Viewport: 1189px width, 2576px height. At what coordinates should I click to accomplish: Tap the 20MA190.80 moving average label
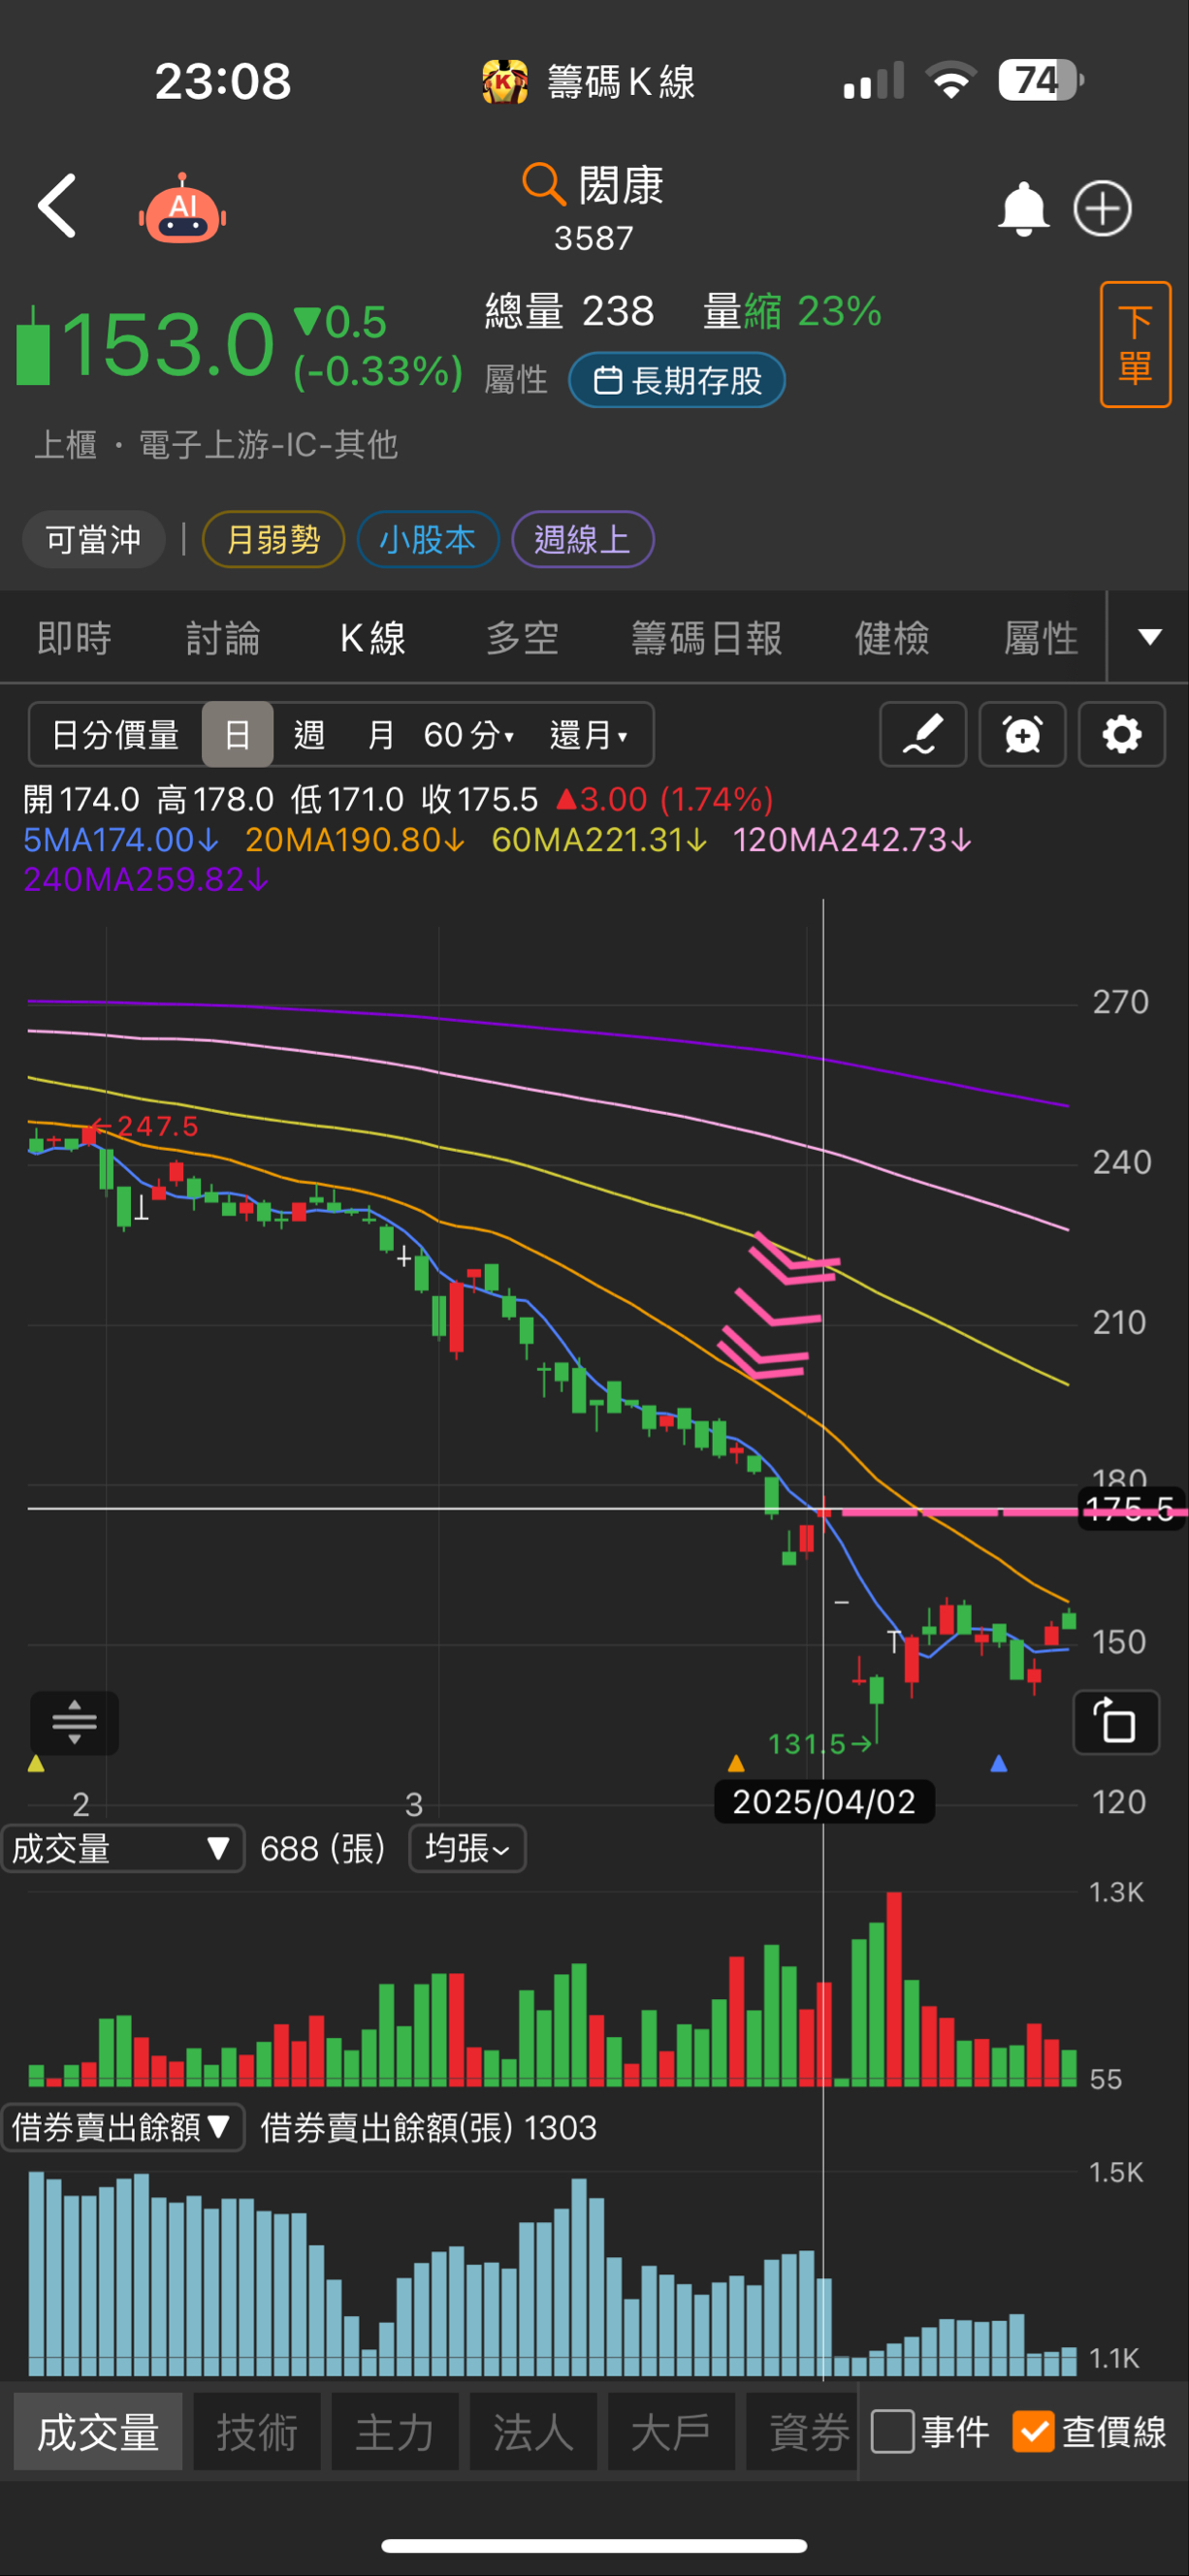pyautogui.click(x=355, y=840)
